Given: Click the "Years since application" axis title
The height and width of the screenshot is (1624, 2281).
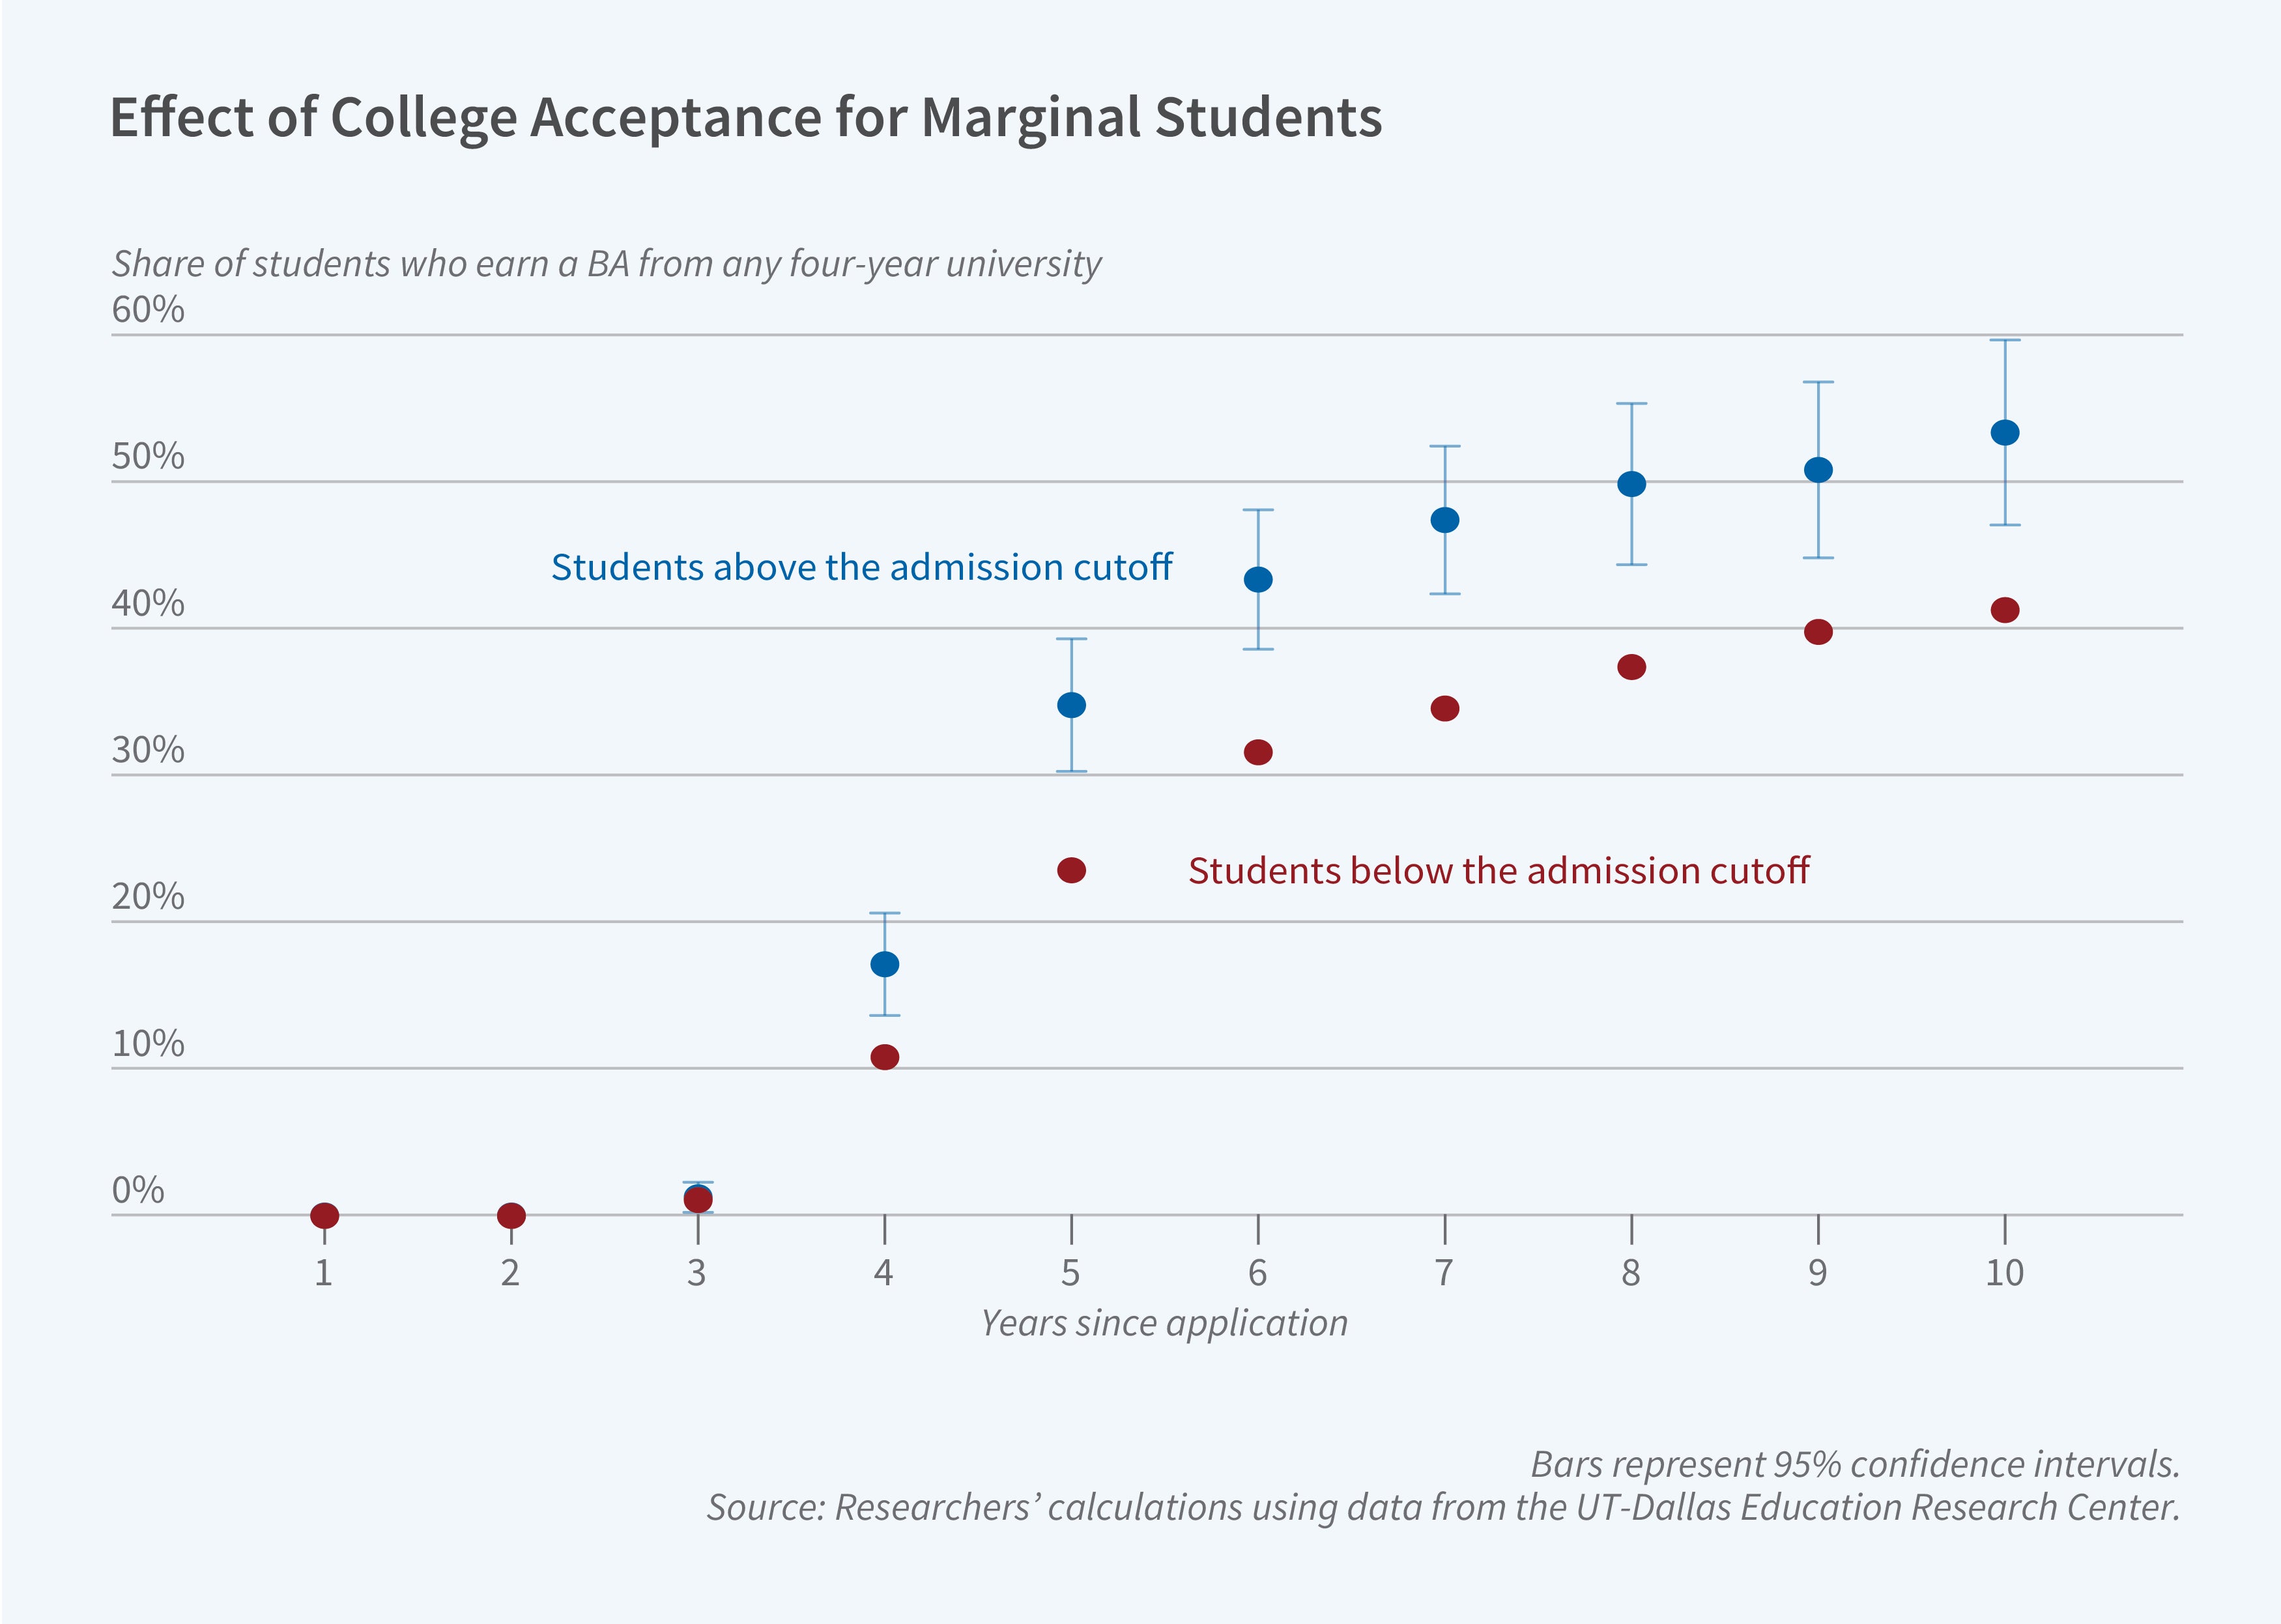Looking at the screenshot, I should click(x=1164, y=1323).
